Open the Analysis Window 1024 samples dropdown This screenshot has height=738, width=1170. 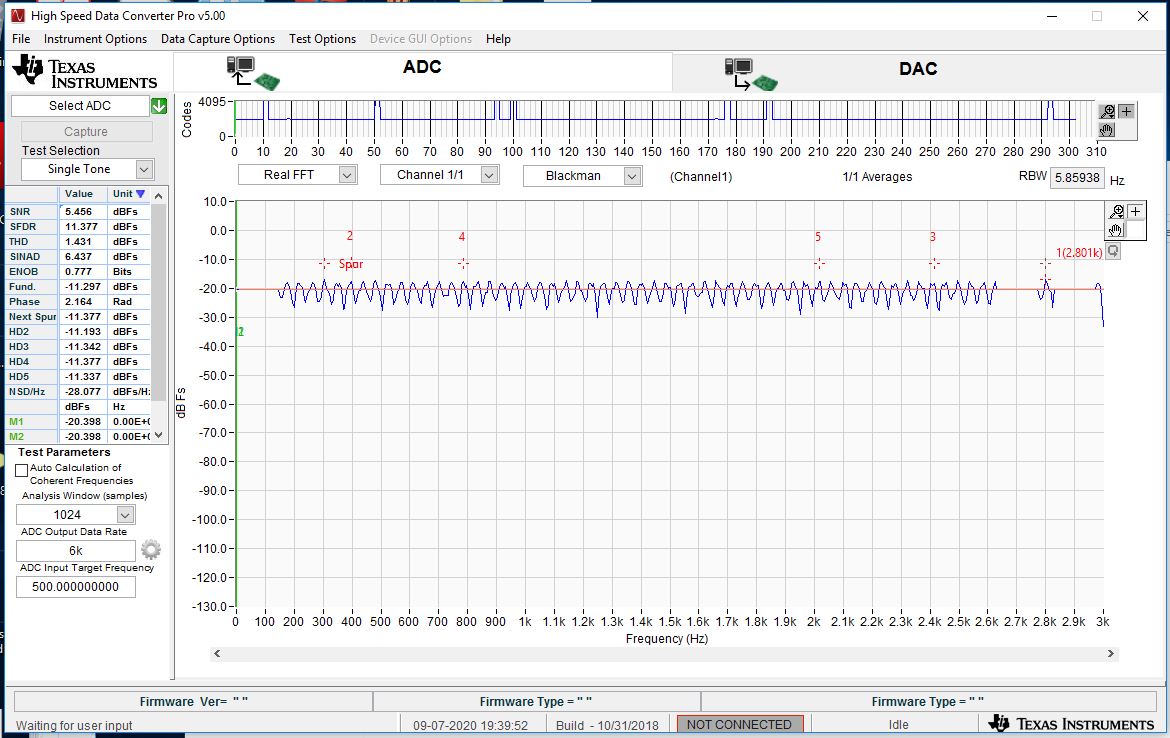tap(125, 515)
